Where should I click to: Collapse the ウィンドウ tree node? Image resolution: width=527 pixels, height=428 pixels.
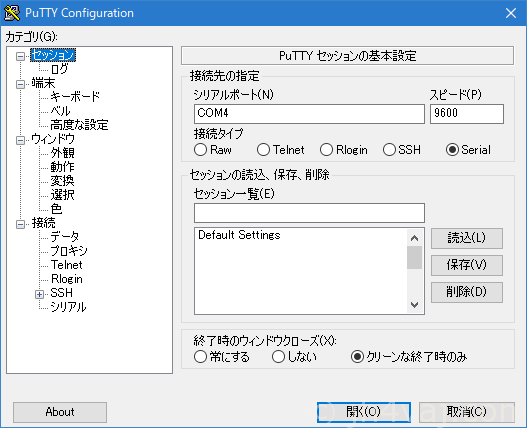coord(21,140)
